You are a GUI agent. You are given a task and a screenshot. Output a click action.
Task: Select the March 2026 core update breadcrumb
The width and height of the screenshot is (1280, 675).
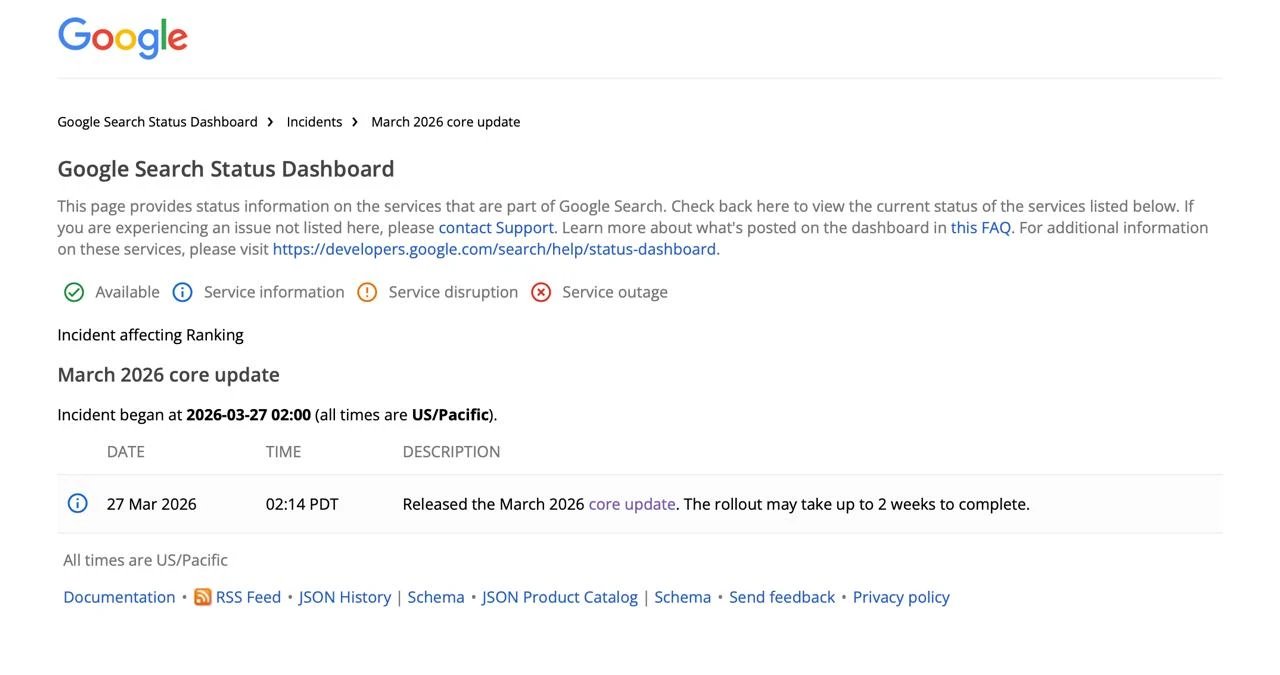[x=445, y=122]
